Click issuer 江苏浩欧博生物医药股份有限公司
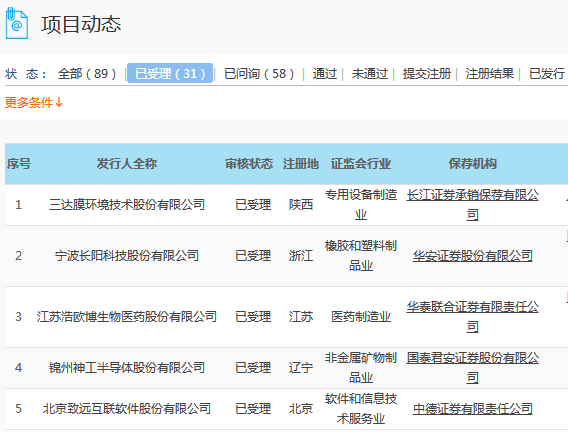Viewport: 568px width, 432px height. 127,317
